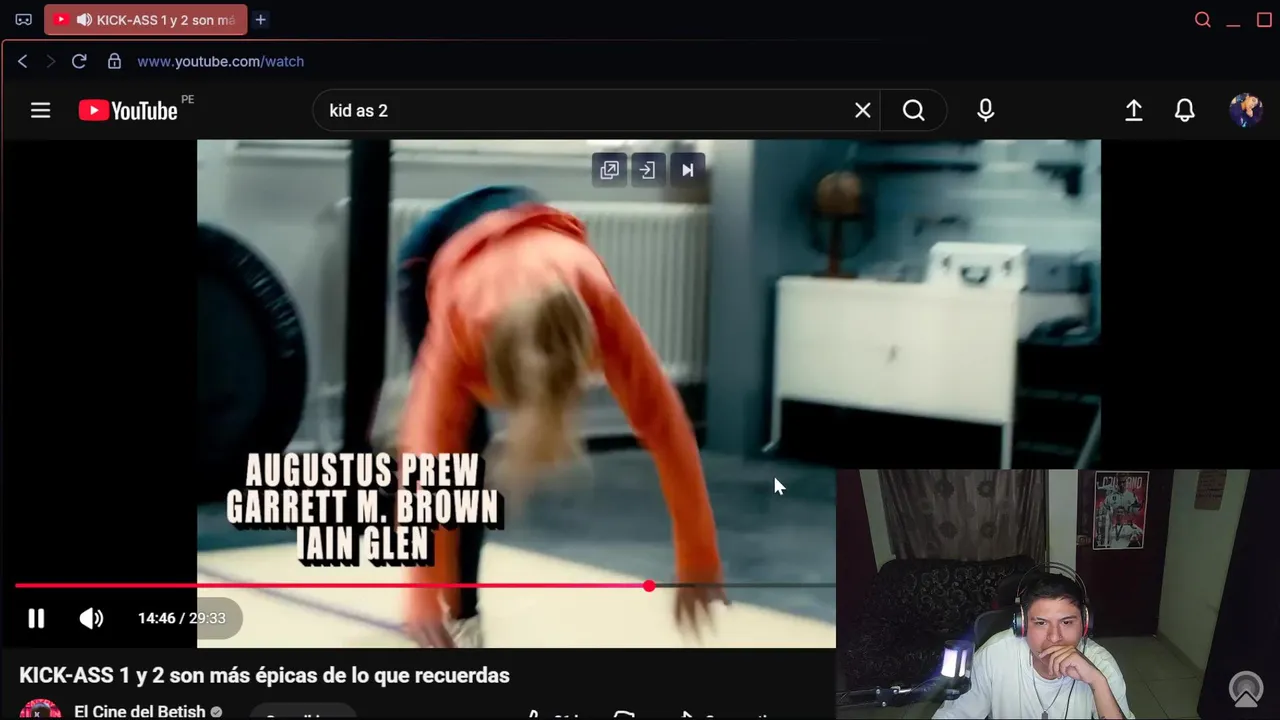Open the upload video icon

tap(1134, 110)
